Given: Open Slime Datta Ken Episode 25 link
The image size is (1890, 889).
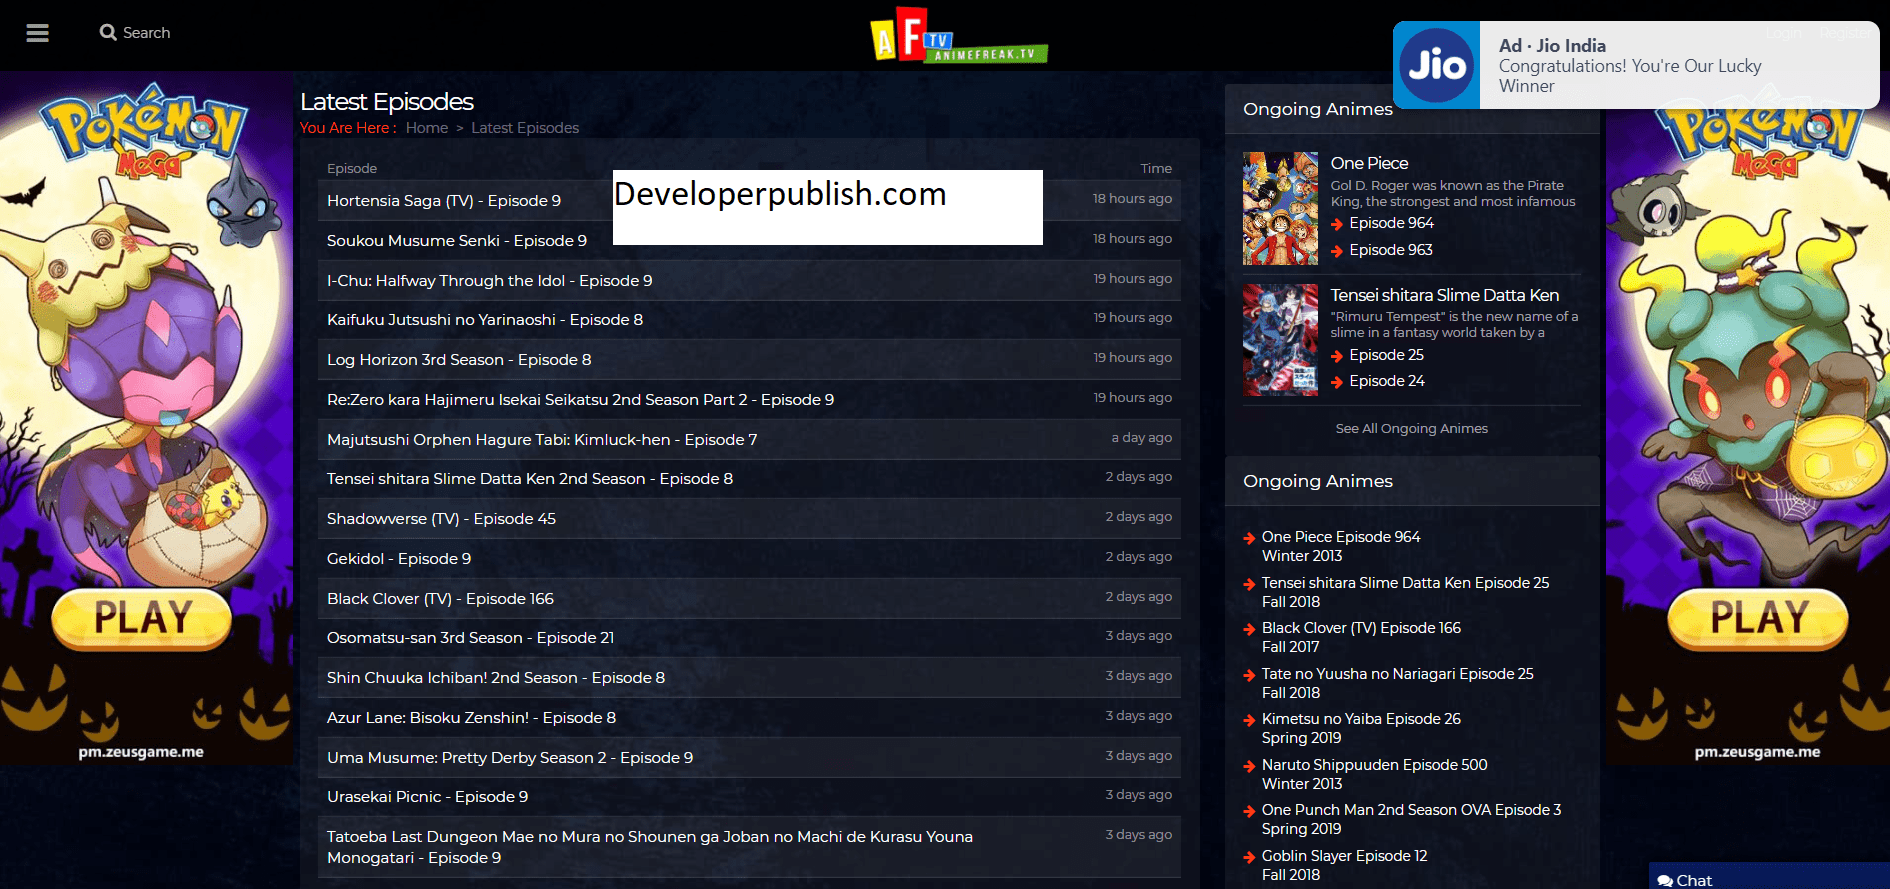Looking at the screenshot, I should click(1386, 355).
